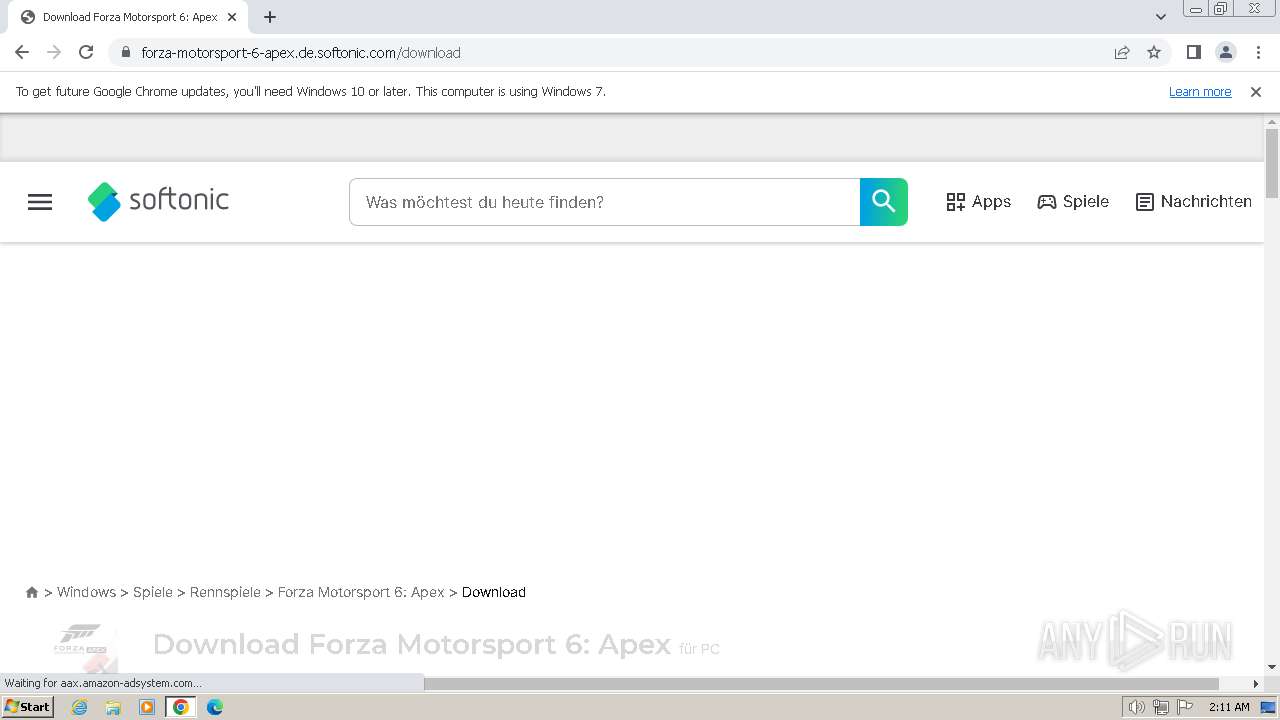The width and height of the screenshot is (1280, 720).
Task: Open the Chrome three-dot menu
Action: pos(1257,52)
